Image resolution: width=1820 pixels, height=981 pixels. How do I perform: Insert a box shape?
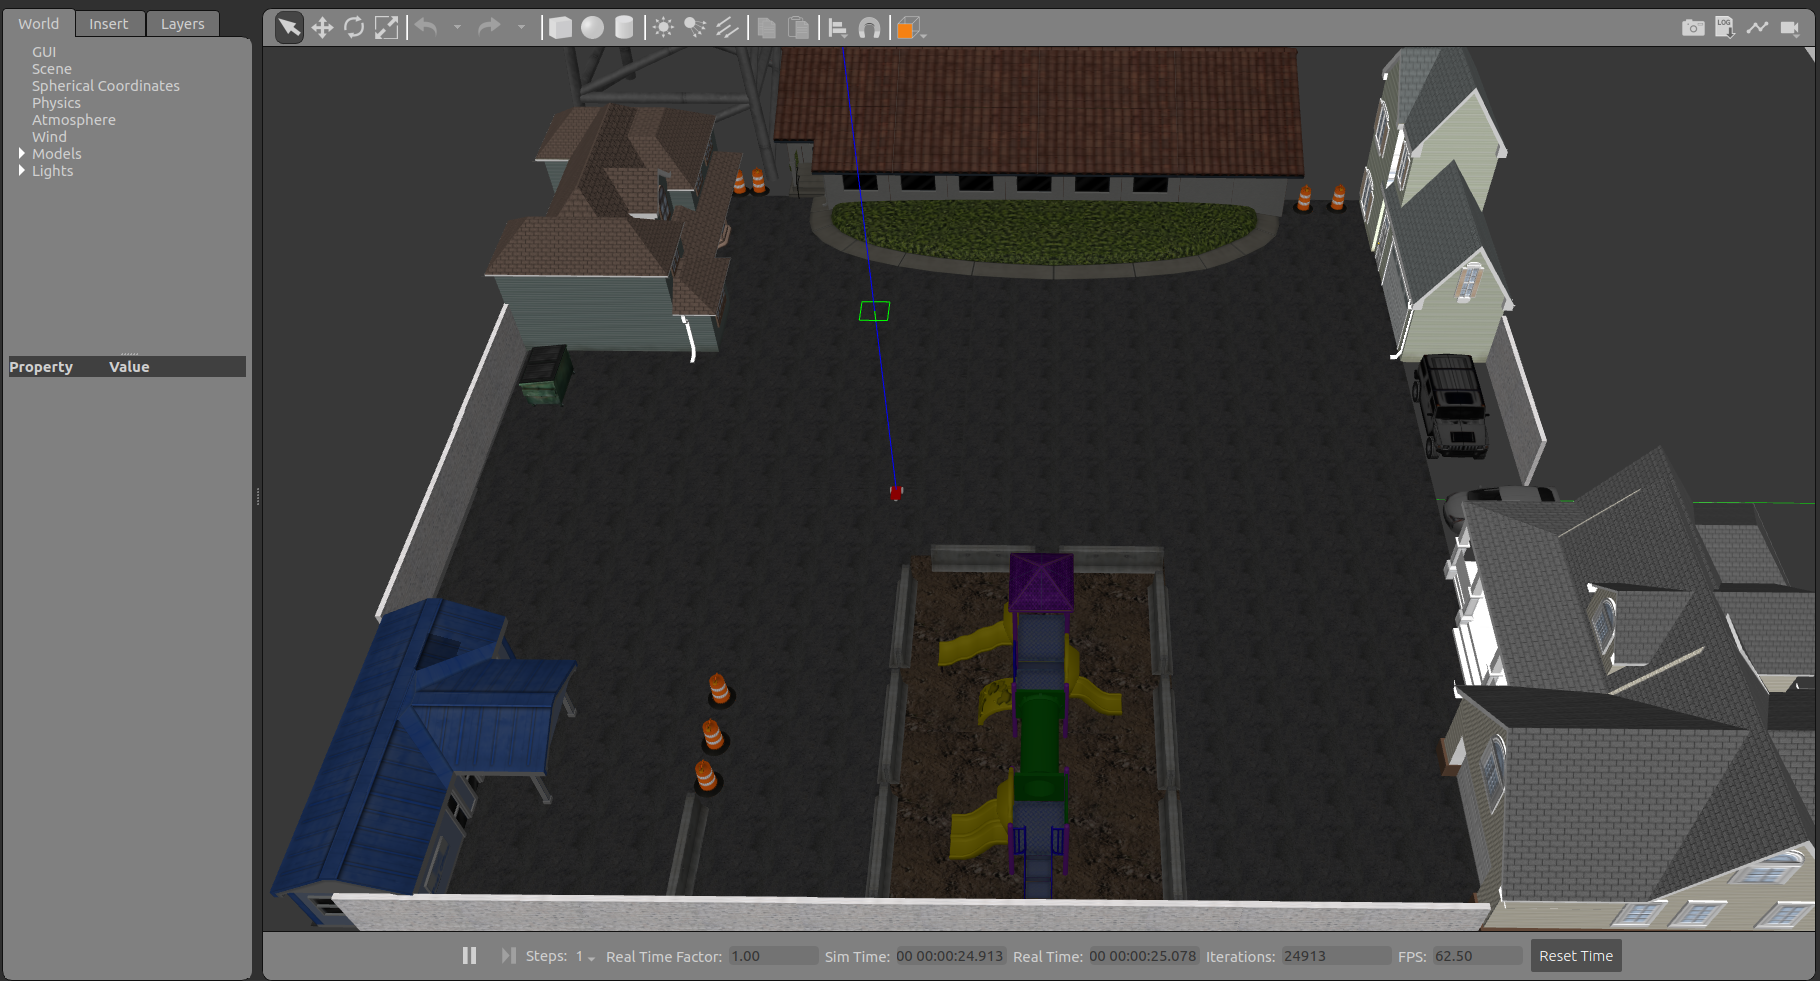560,28
